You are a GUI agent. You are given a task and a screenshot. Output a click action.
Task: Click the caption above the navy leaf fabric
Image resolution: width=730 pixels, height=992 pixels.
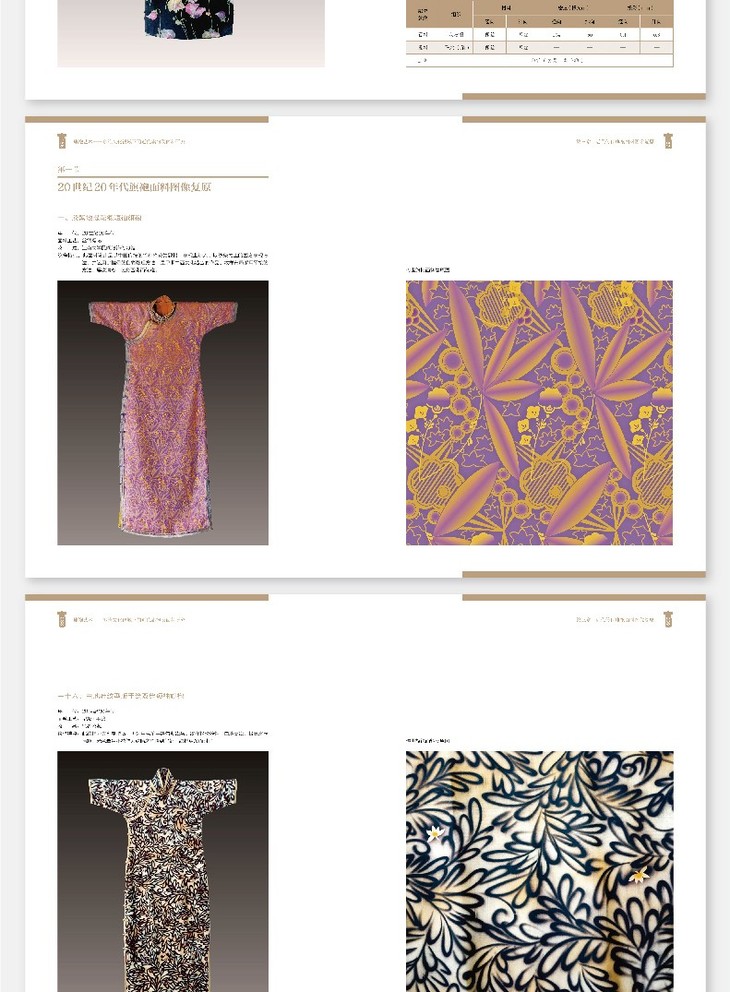(428, 741)
